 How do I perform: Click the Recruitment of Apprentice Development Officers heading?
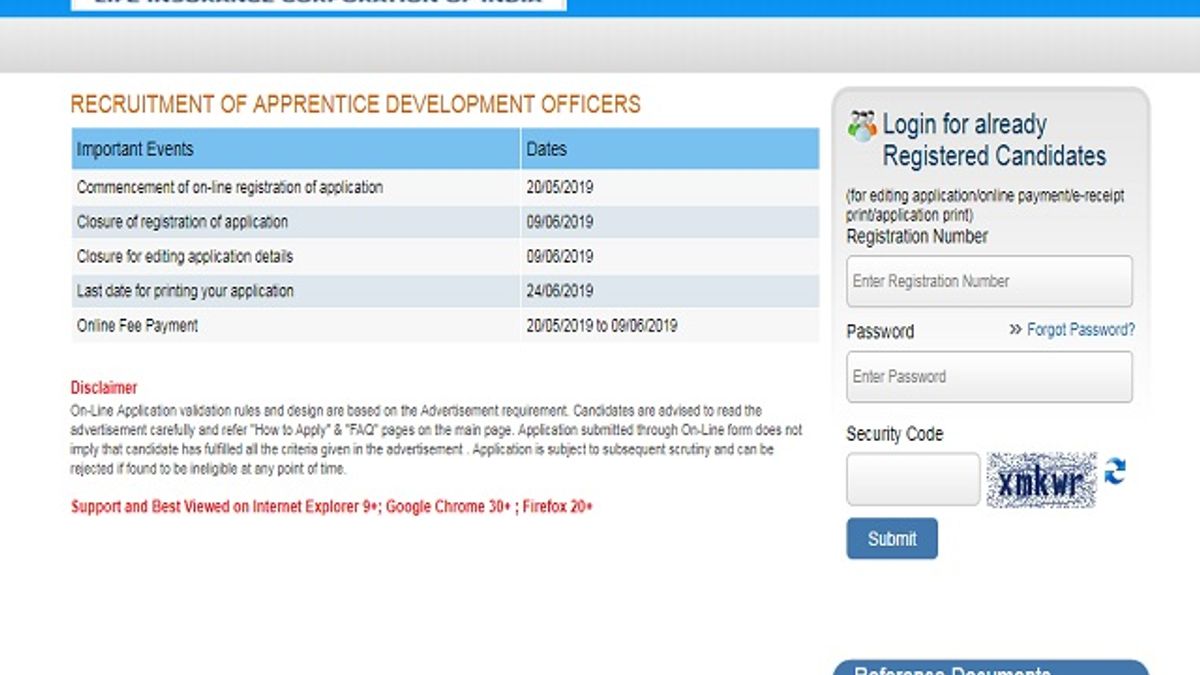click(355, 104)
